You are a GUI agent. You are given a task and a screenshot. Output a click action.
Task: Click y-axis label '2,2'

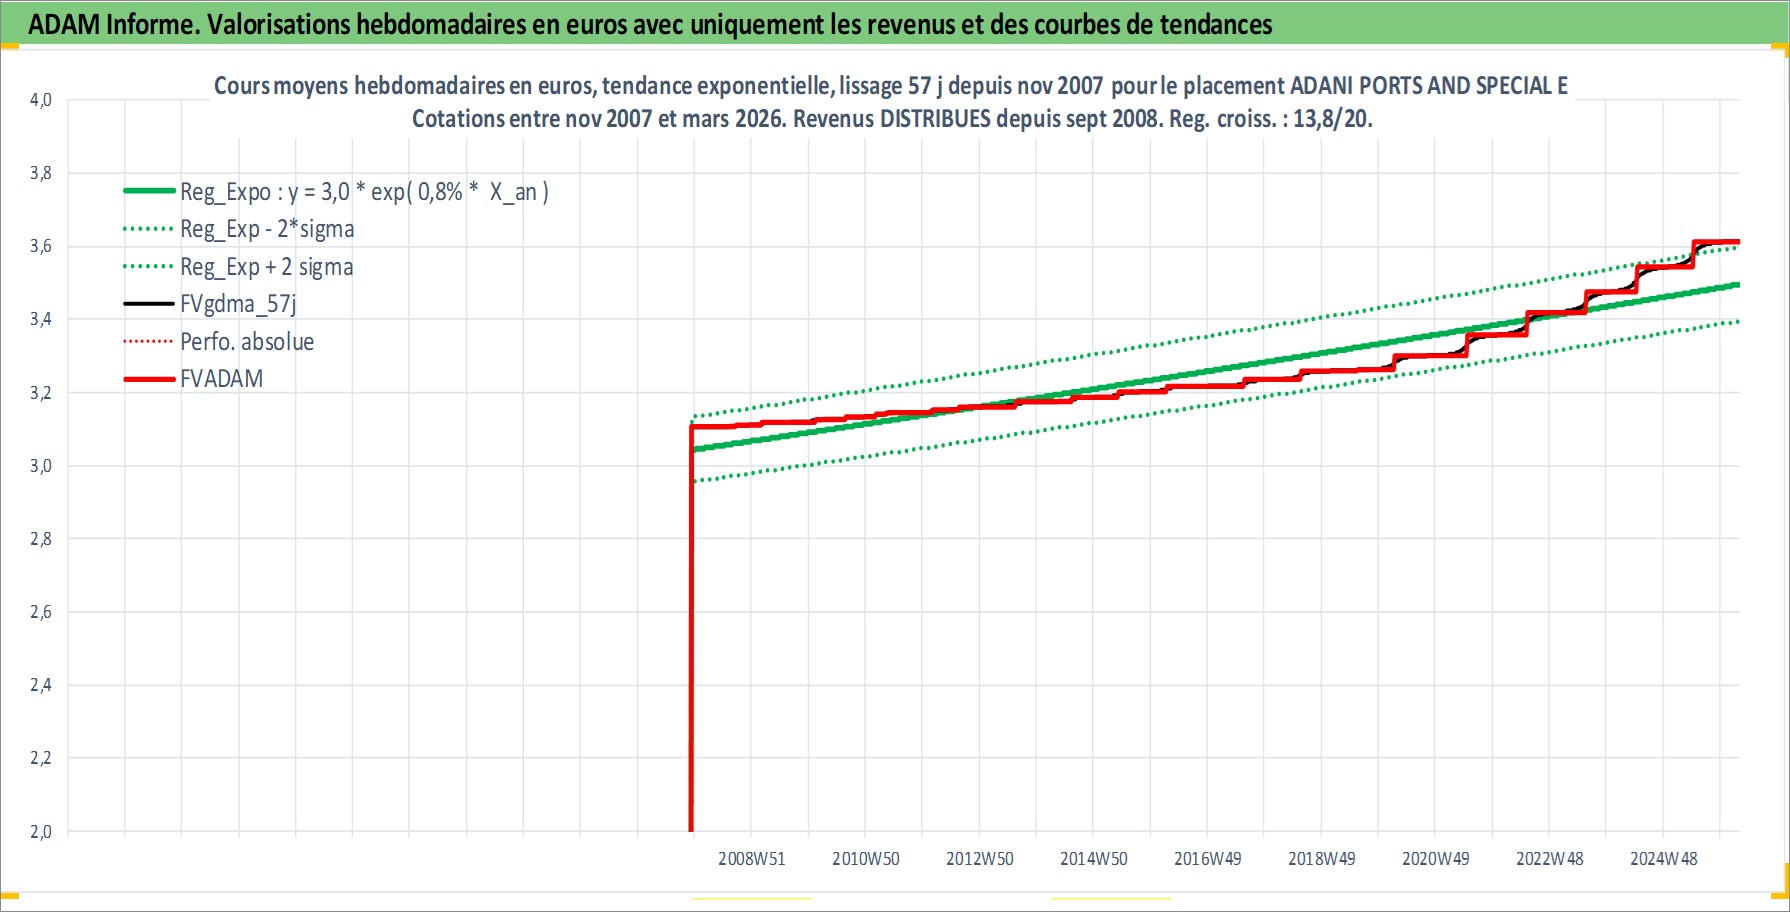[x=41, y=758]
